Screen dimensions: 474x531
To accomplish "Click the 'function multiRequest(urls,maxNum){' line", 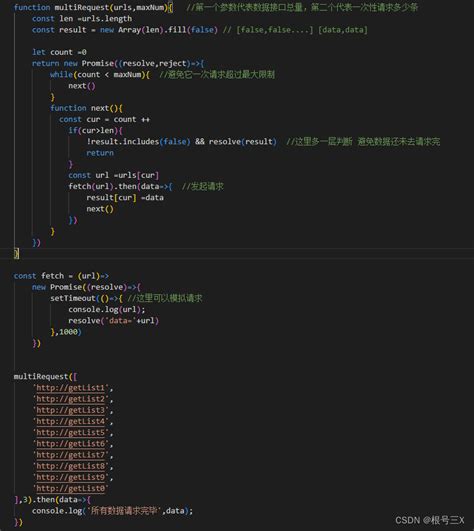I will click(x=93, y=7).
